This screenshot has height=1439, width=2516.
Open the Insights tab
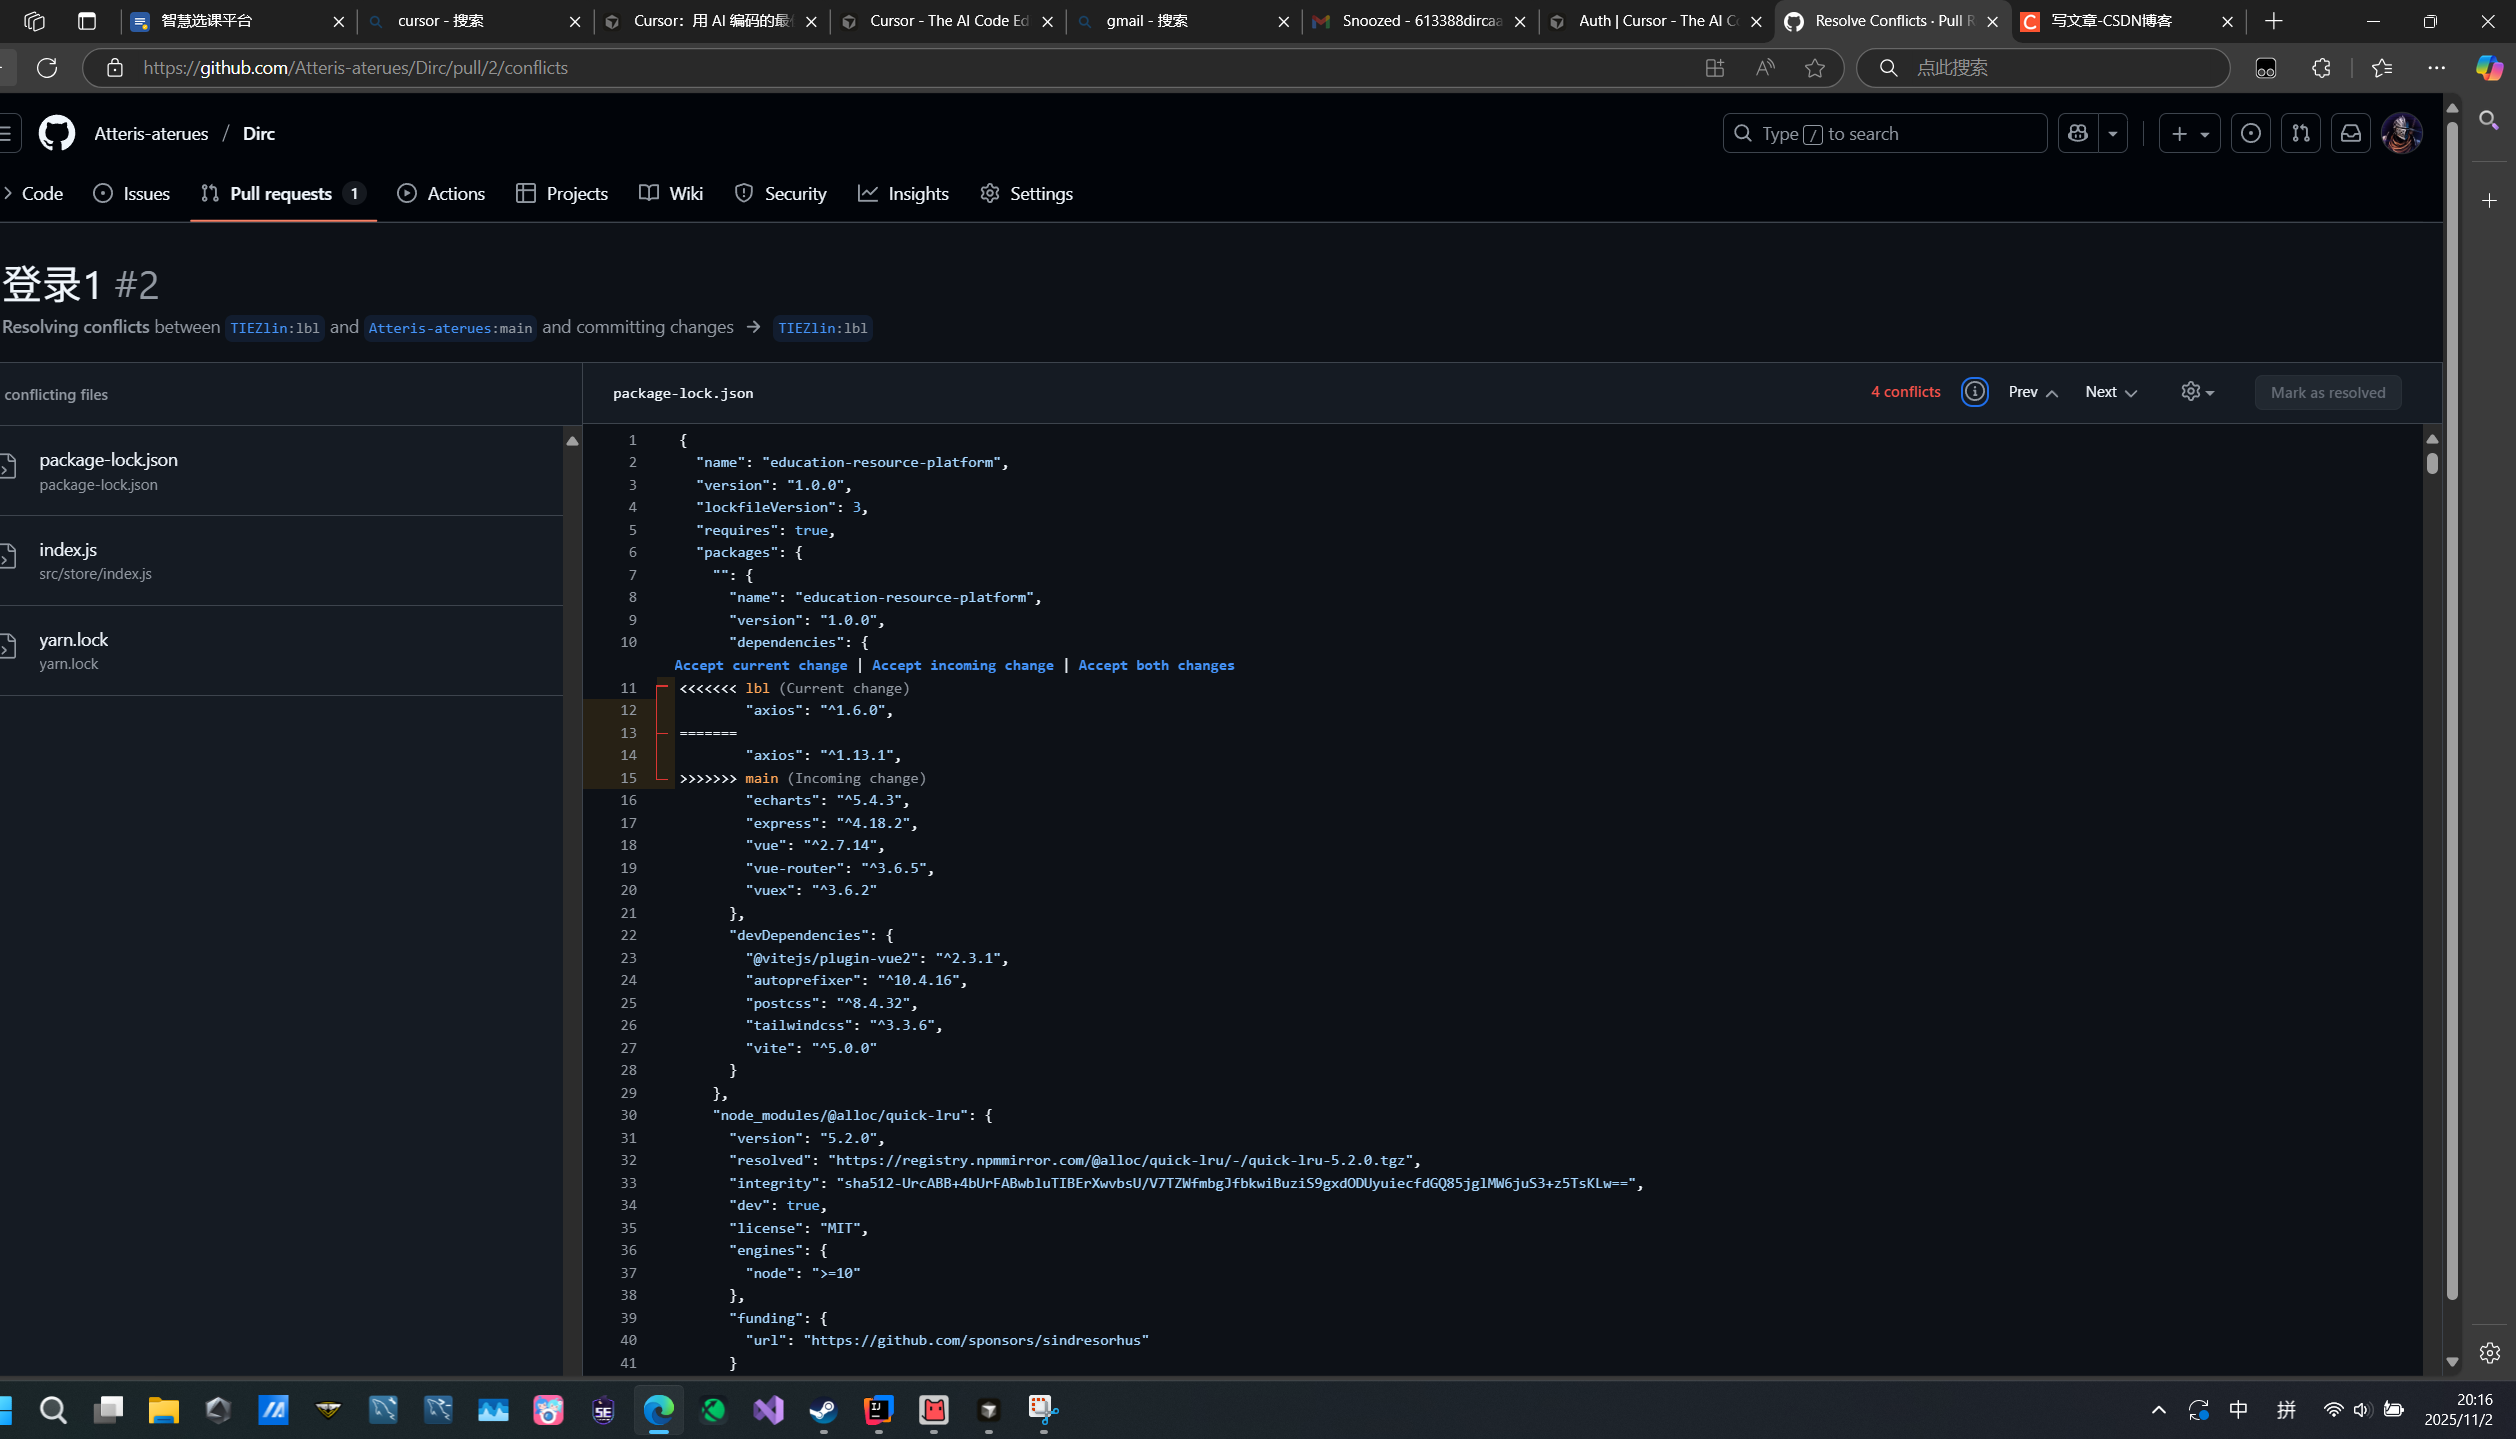pyautogui.click(x=903, y=194)
